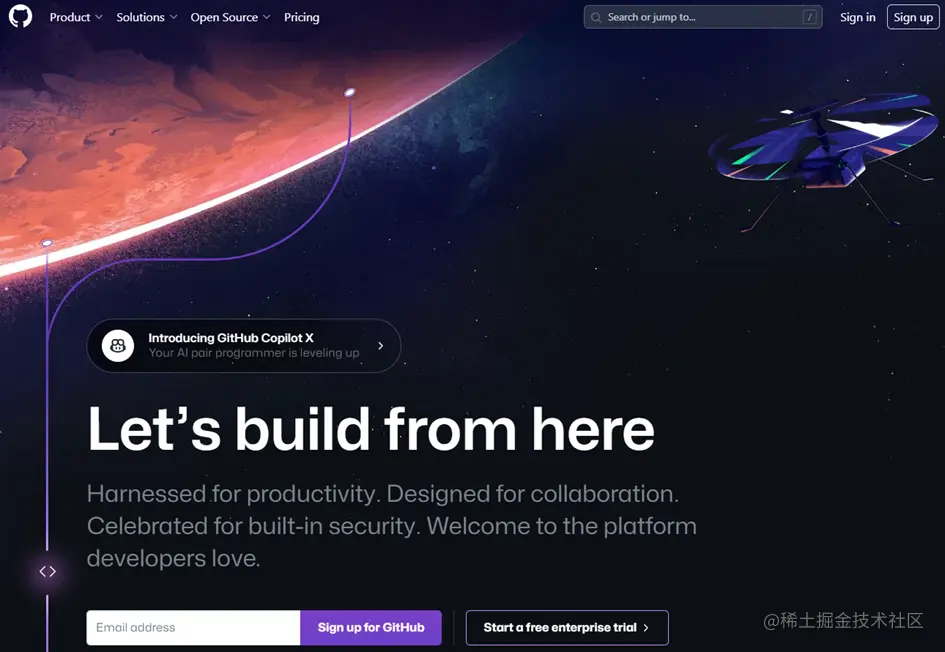
Task: Click the timeline marker dot on planet
Action: 350,92
